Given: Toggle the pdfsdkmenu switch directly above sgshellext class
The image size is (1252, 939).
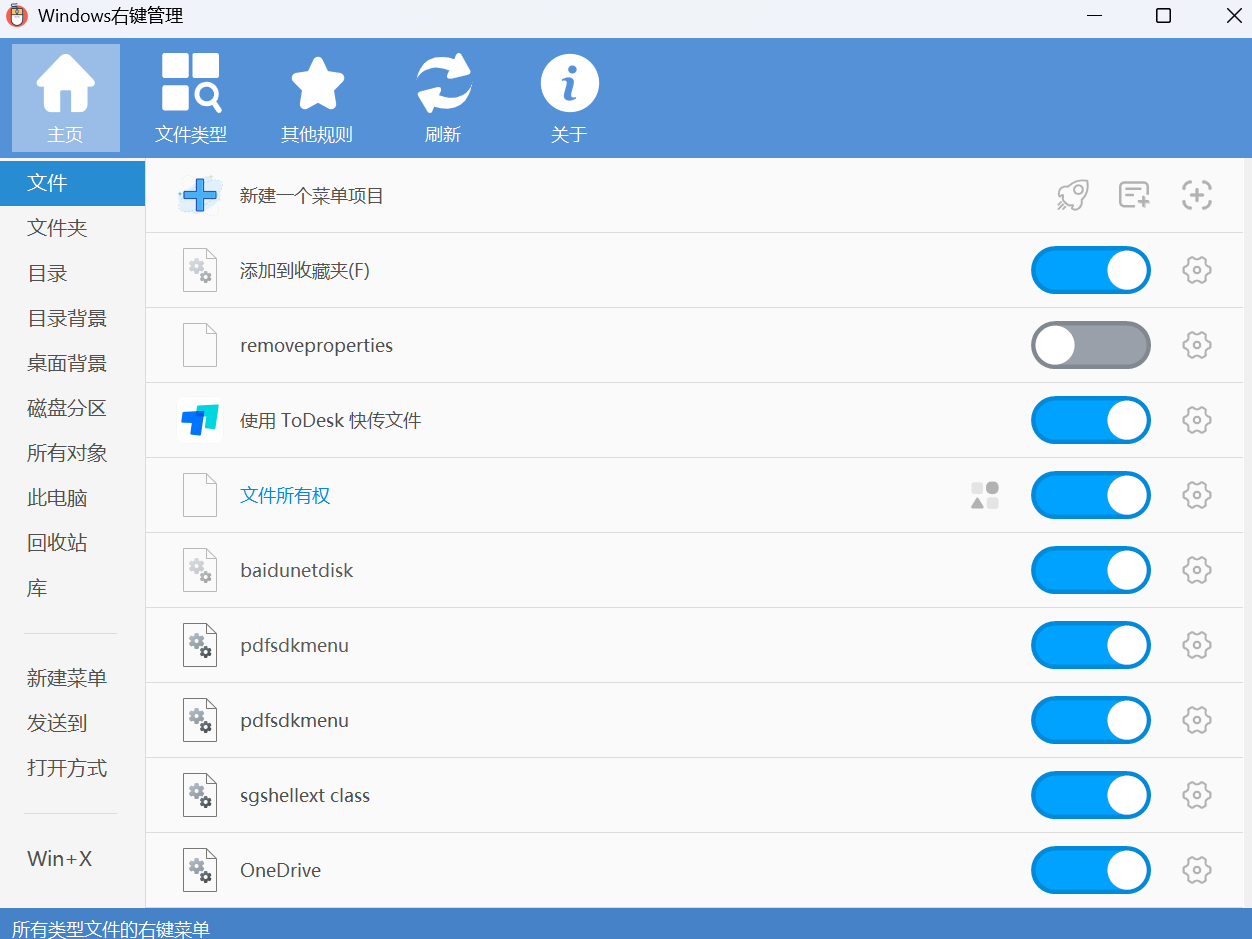Looking at the screenshot, I should (x=1091, y=720).
